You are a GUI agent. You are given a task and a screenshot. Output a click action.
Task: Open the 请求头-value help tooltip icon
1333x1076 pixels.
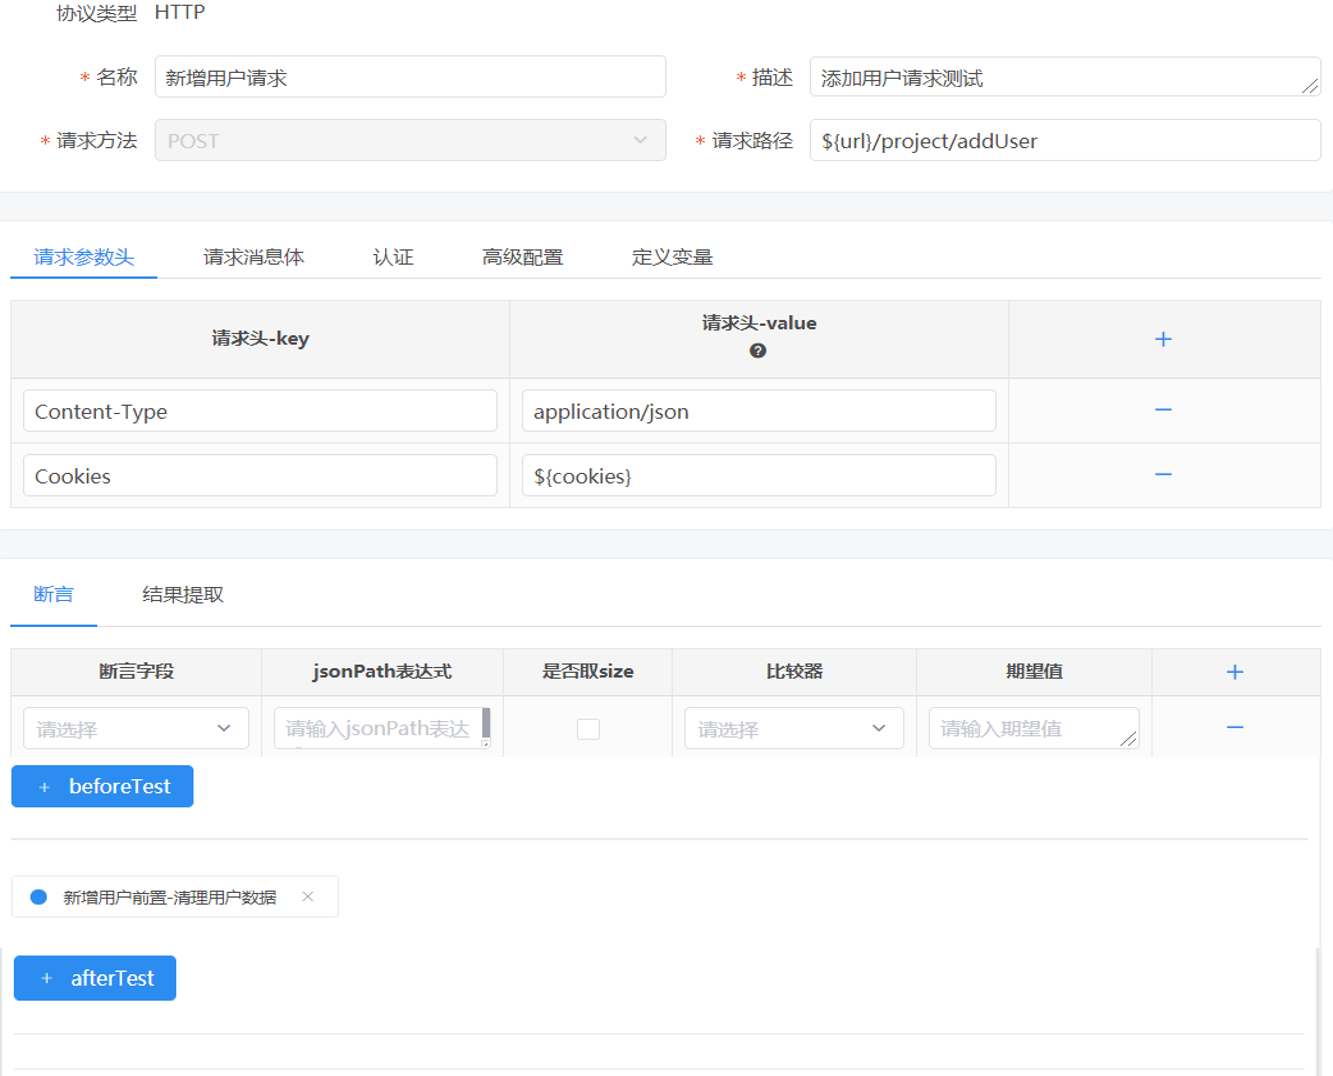(x=758, y=351)
